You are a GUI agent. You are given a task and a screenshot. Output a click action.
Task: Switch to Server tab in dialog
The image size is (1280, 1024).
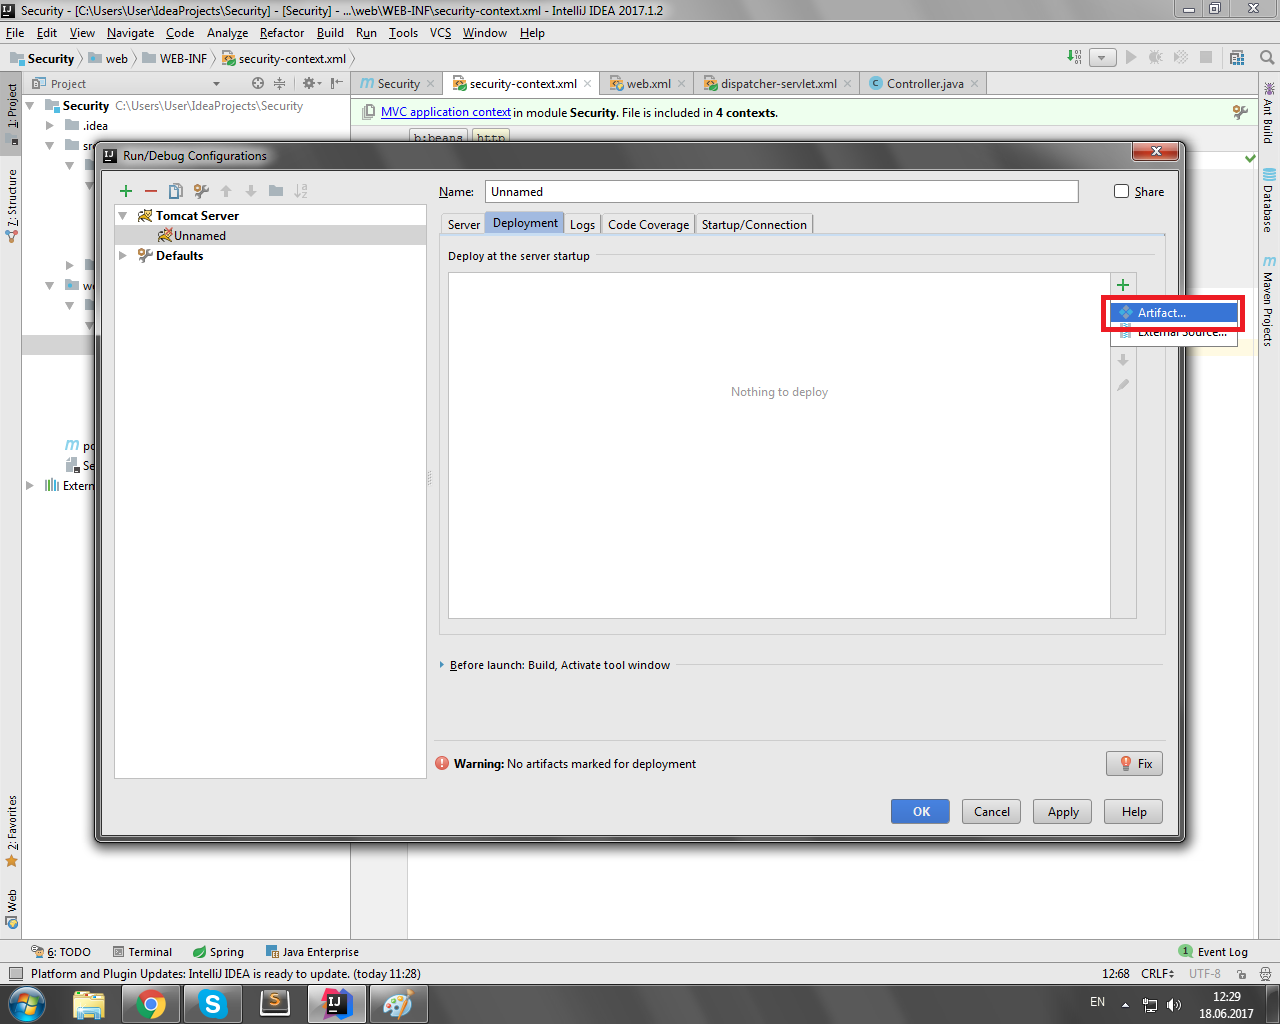[463, 224]
